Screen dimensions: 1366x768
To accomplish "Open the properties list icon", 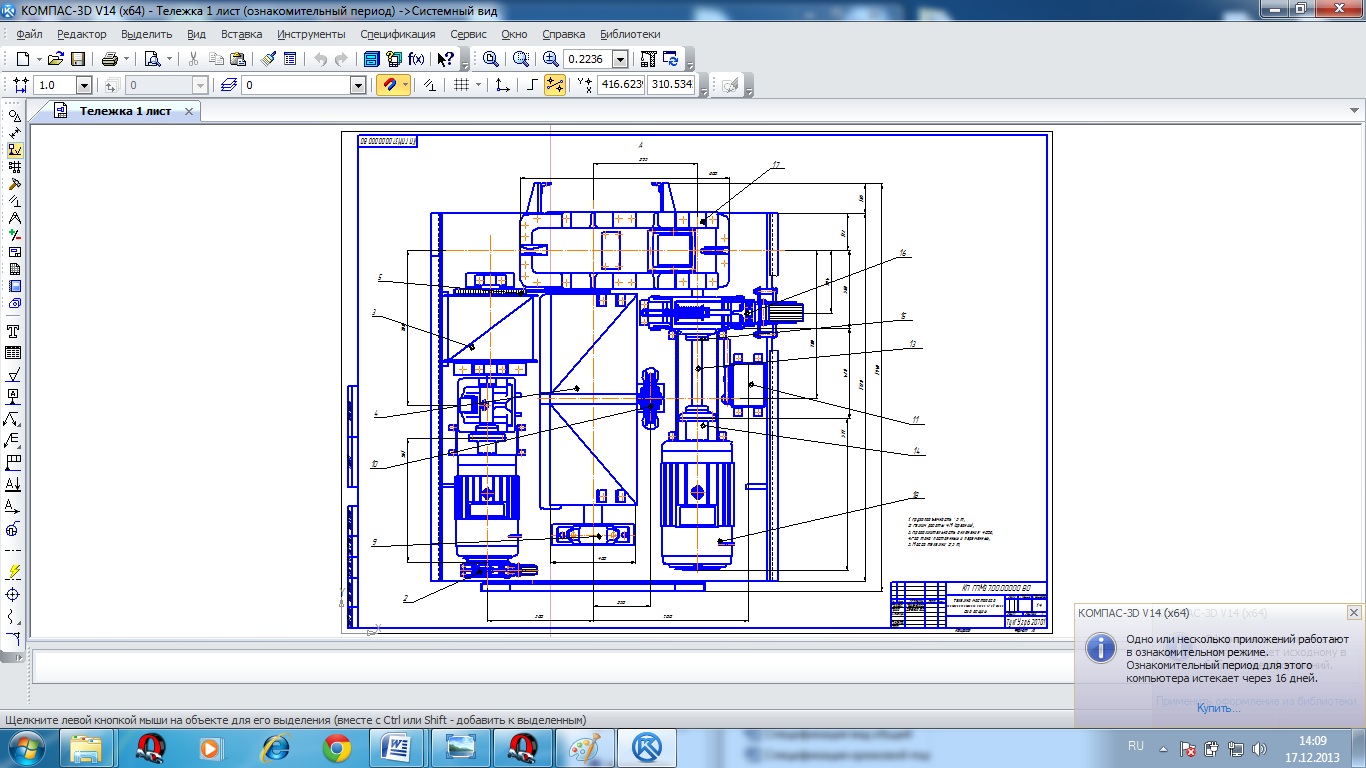I will (x=290, y=59).
